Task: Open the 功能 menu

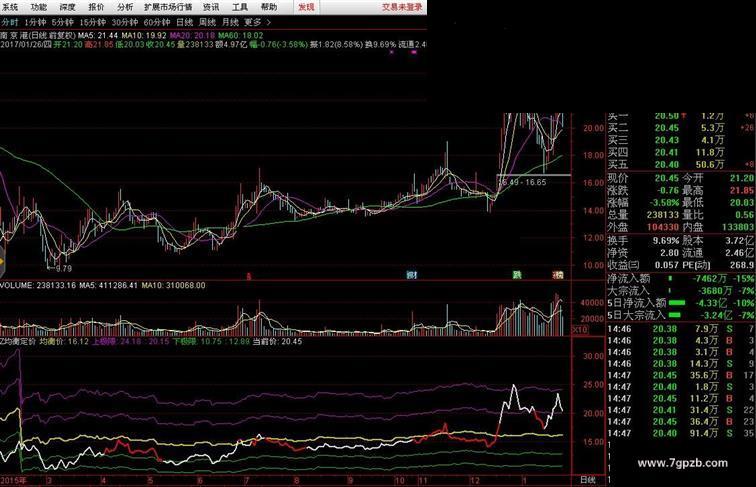Action: [39, 7]
